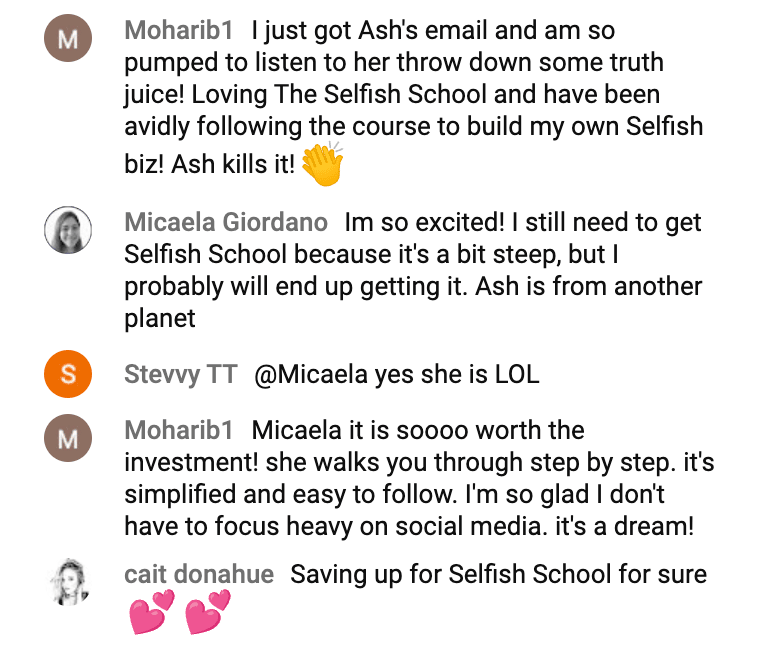Click Moharib1 name above 'worth the investment'
The image size is (766, 648).
(178, 430)
